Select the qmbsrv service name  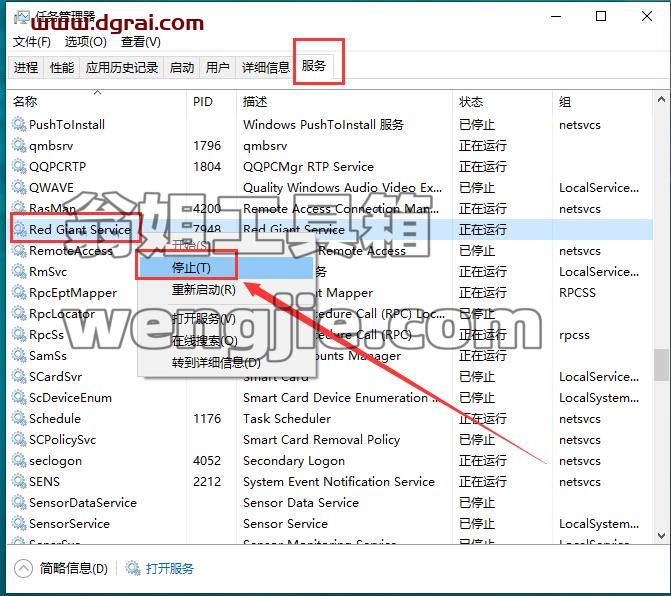click(51, 146)
